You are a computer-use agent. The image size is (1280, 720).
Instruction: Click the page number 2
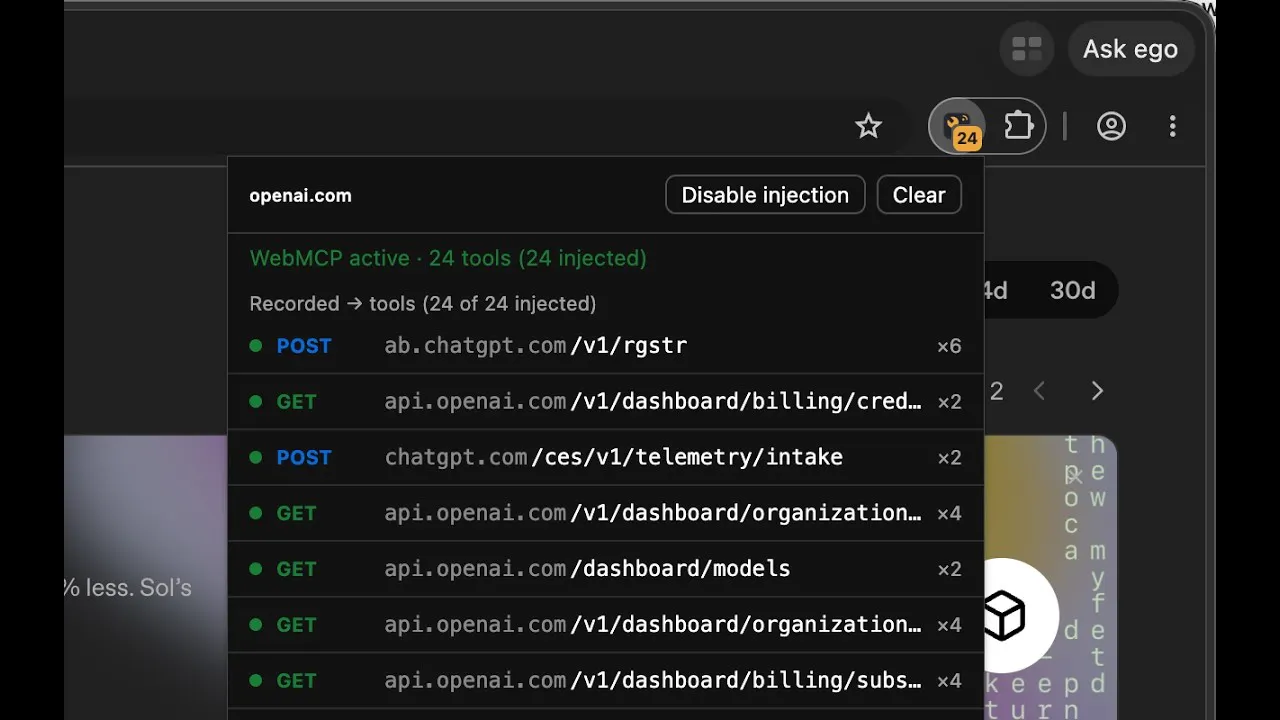pyautogui.click(x=996, y=391)
